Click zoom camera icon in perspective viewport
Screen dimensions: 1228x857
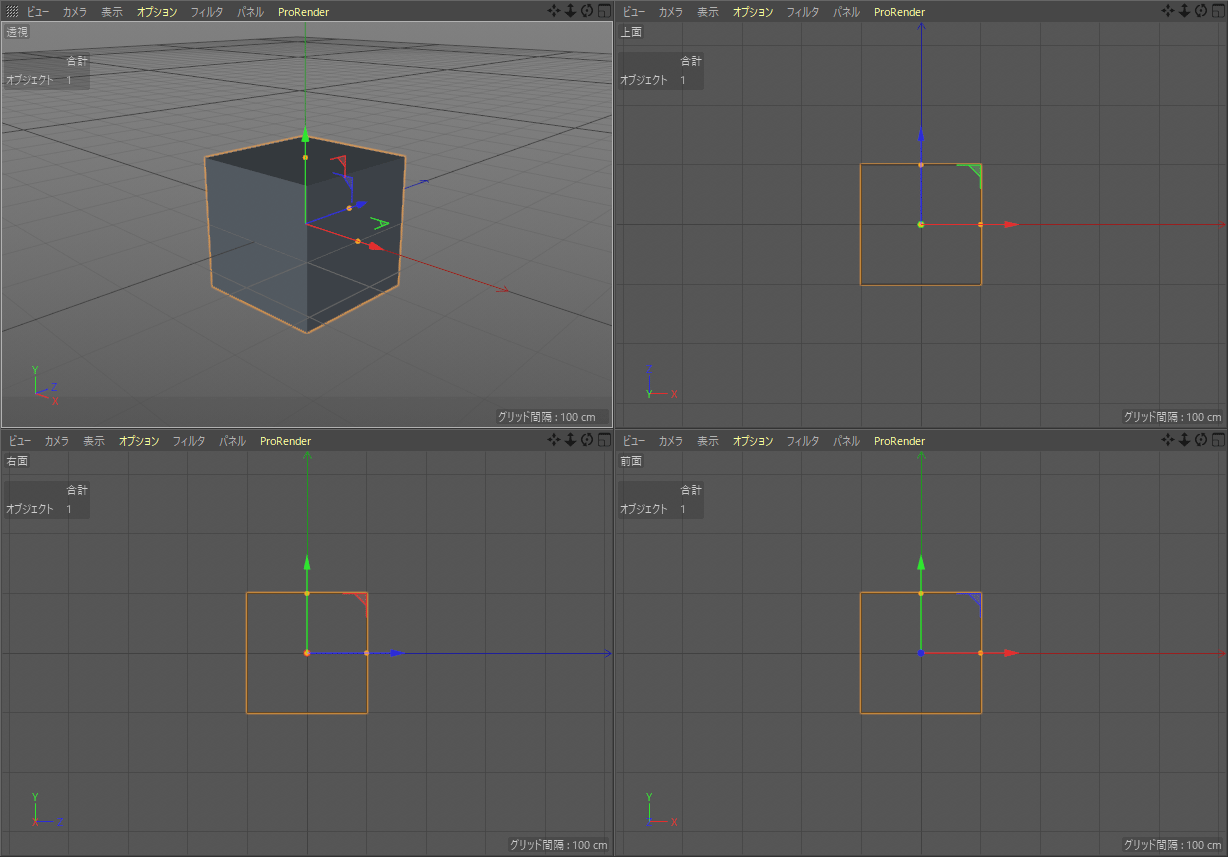click(570, 11)
